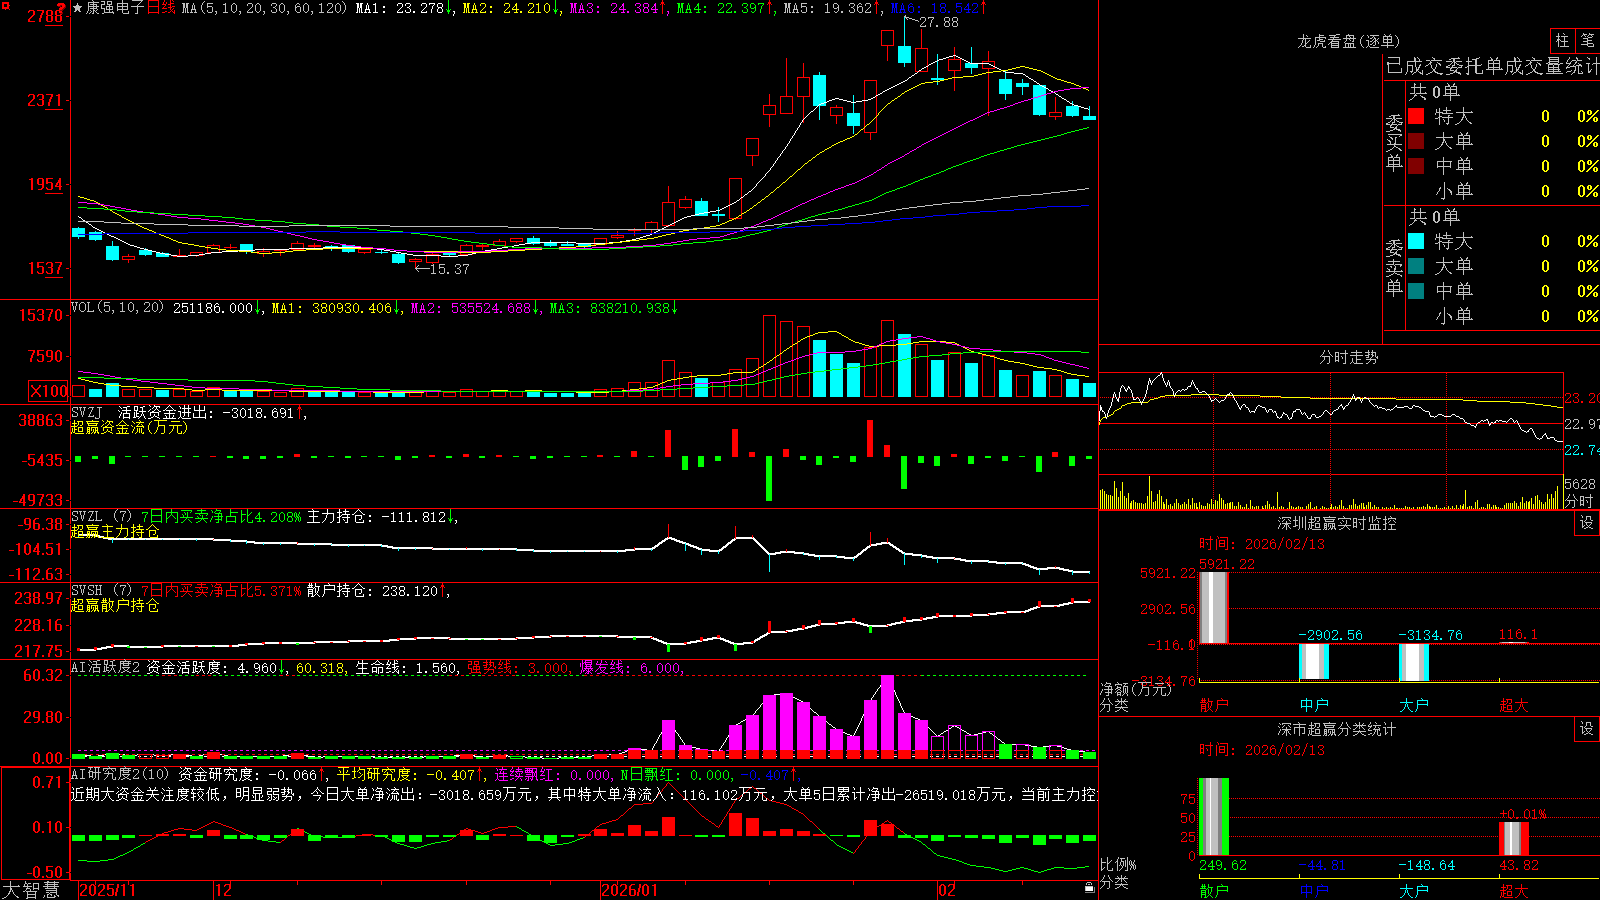Image resolution: width=1600 pixels, height=900 pixels.
Task: Click the red 特大 buy-order color swatch
Action: 1416,116
